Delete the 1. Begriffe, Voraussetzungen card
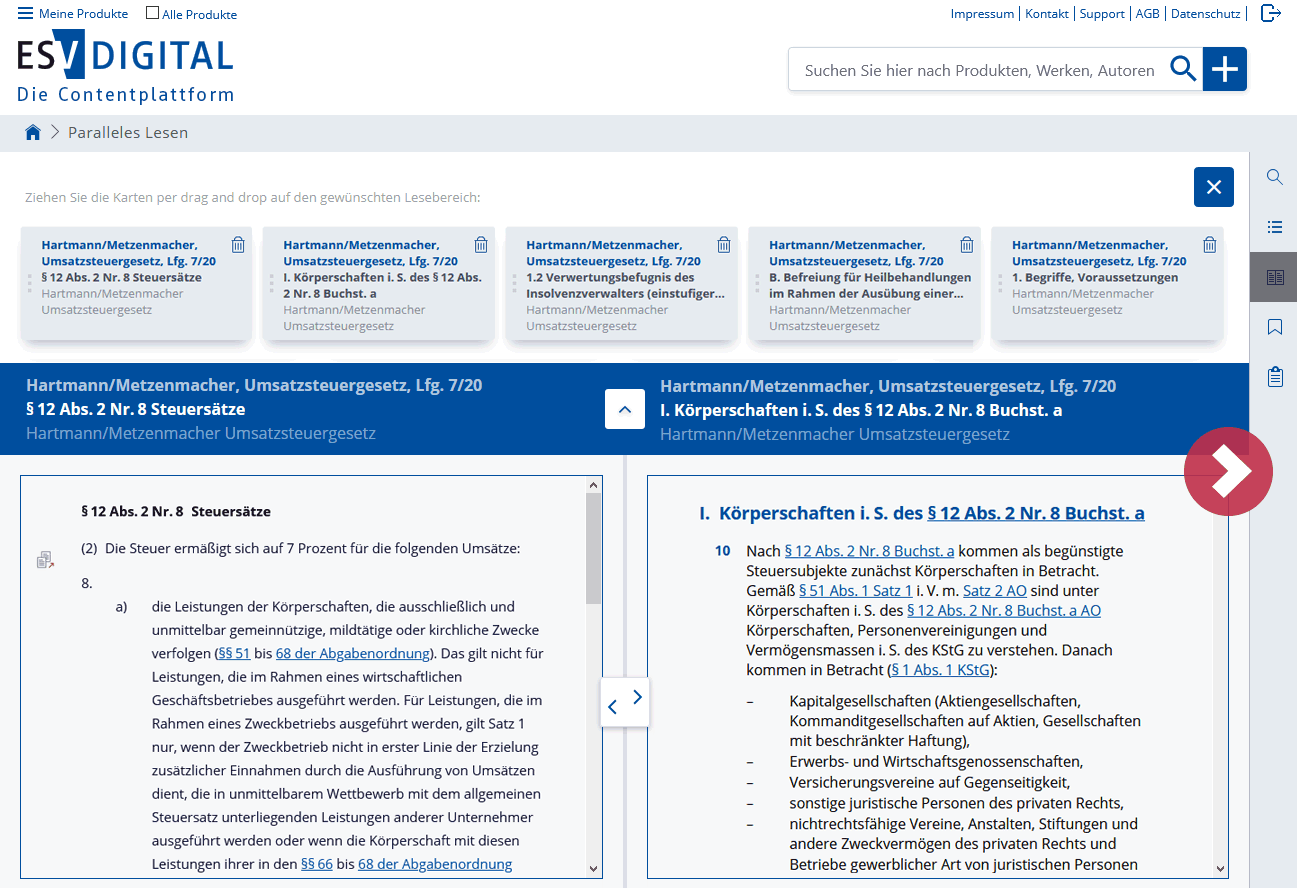The image size is (1297, 888). pyautogui.click(x=1210, y=245)
